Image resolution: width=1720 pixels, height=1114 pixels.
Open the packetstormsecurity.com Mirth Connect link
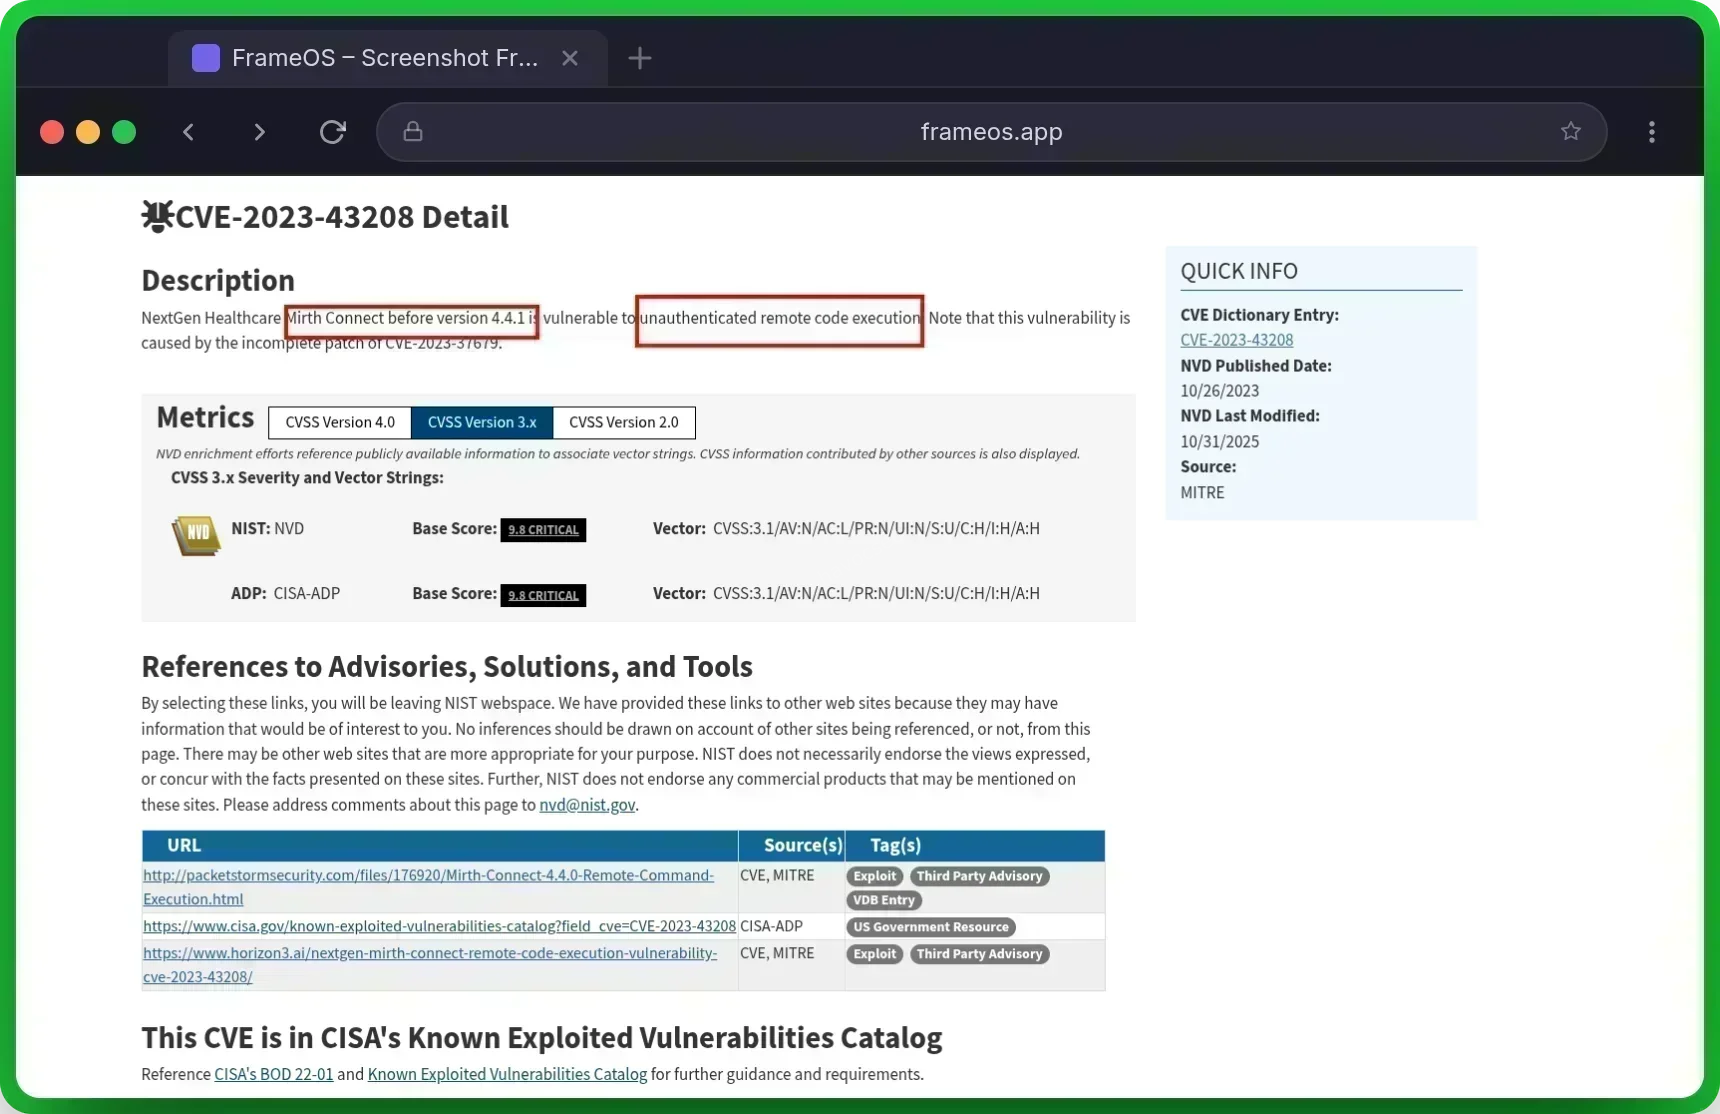coord(428,887)
